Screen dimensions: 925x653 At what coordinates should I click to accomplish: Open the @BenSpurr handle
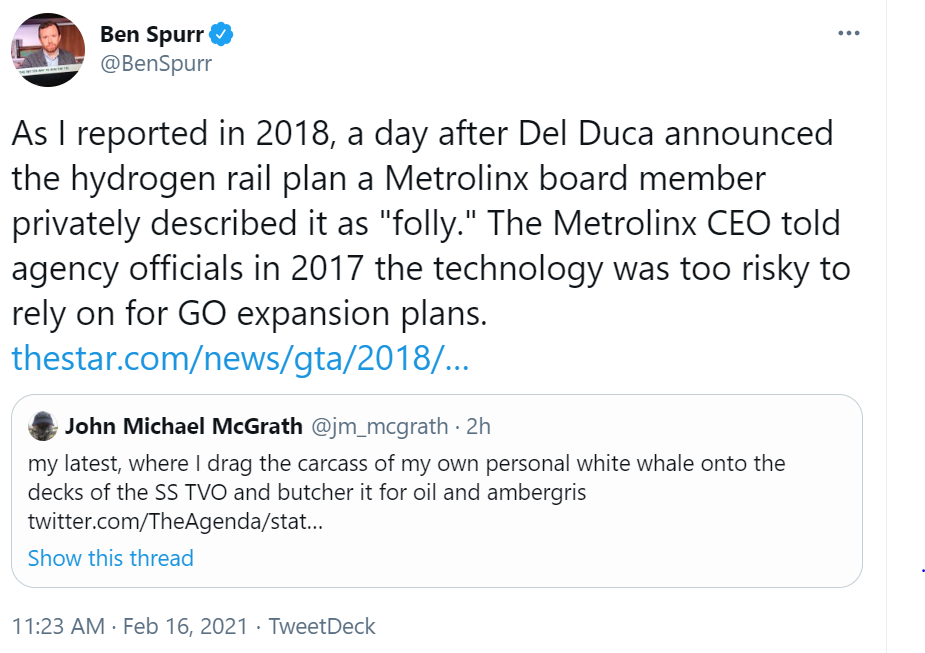[x=156, y=63]
